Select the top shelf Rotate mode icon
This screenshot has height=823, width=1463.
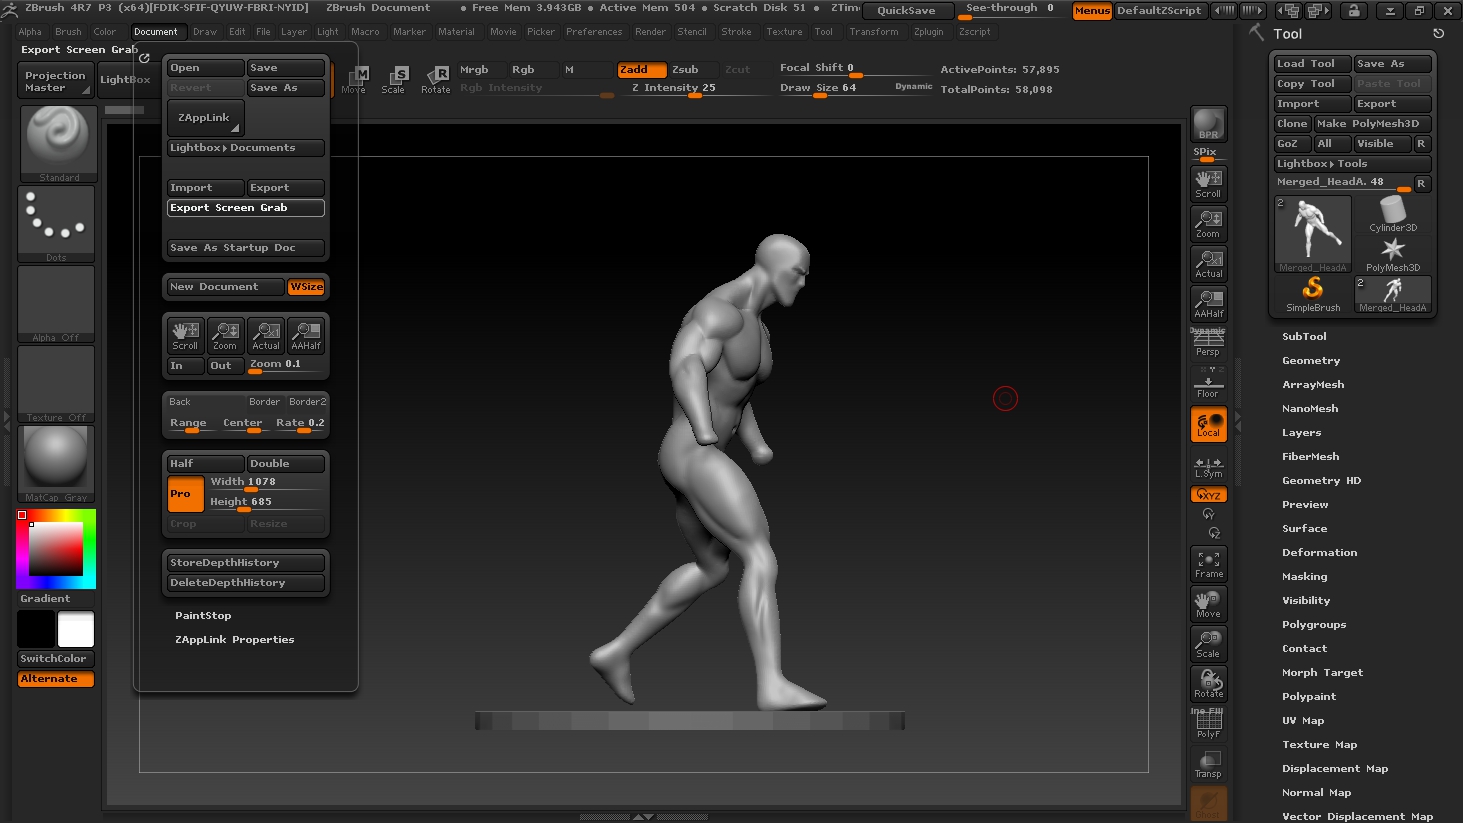point(436,79)
